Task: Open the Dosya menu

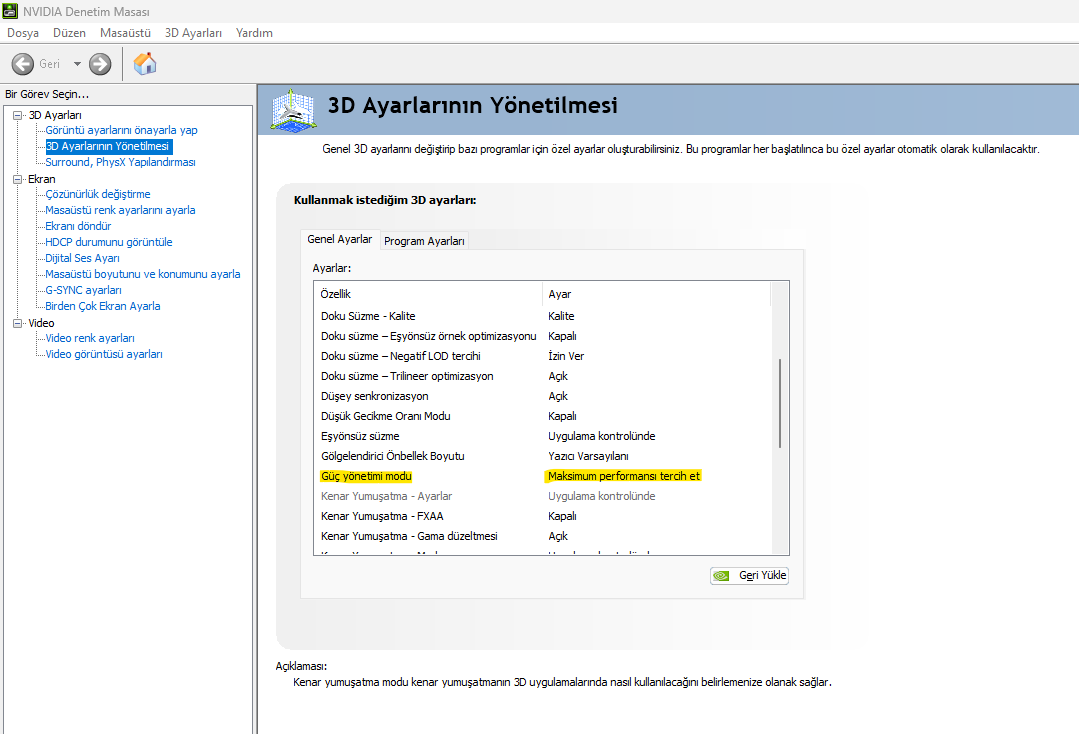Action: [23, 33]
